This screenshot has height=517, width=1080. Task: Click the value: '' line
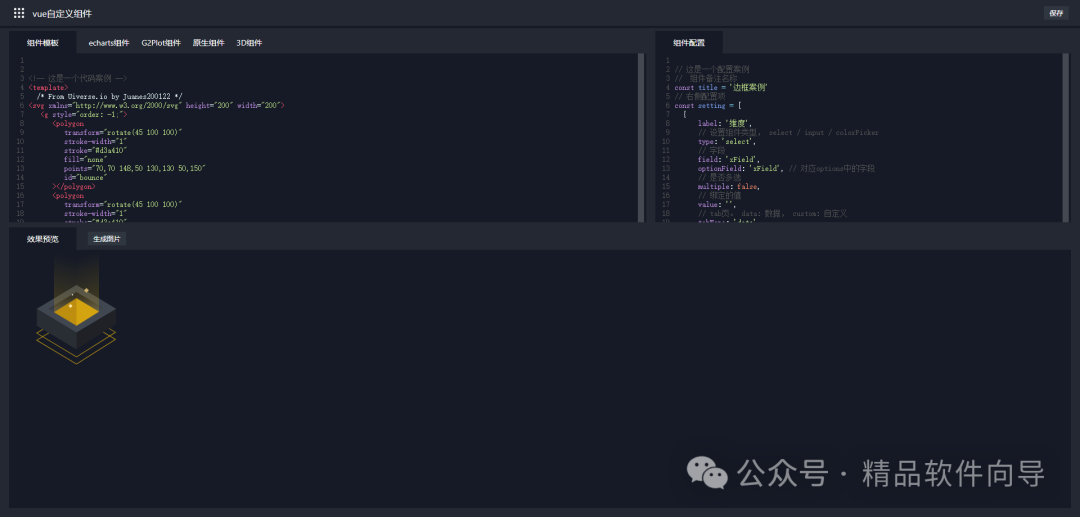pos(717,204)
